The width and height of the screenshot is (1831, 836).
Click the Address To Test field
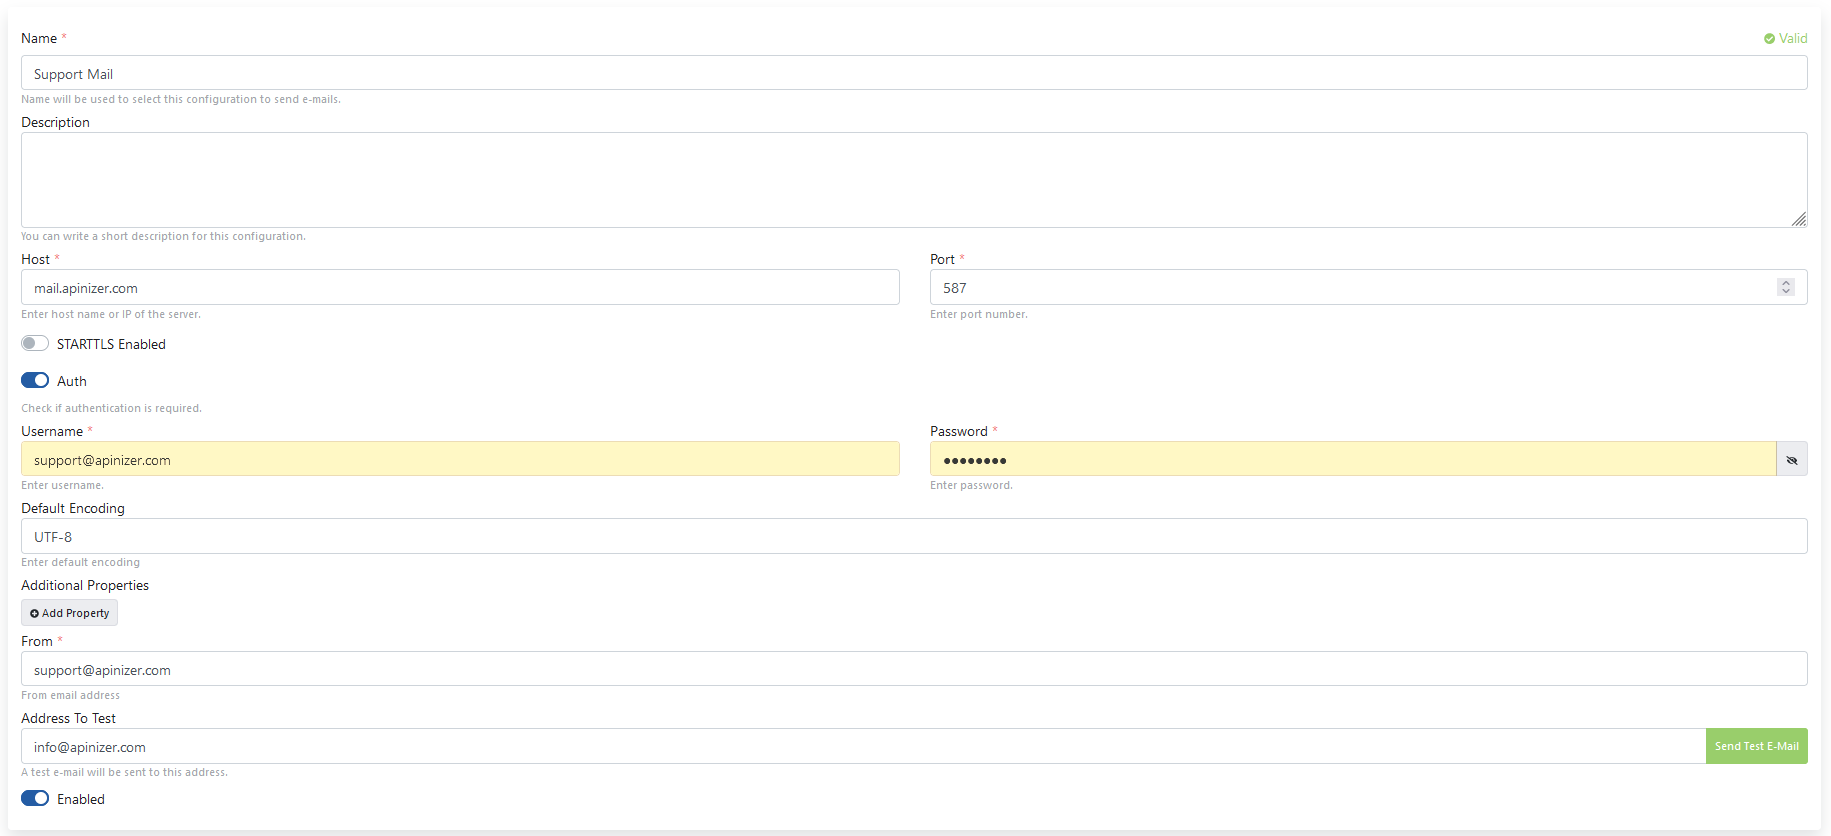863,746
